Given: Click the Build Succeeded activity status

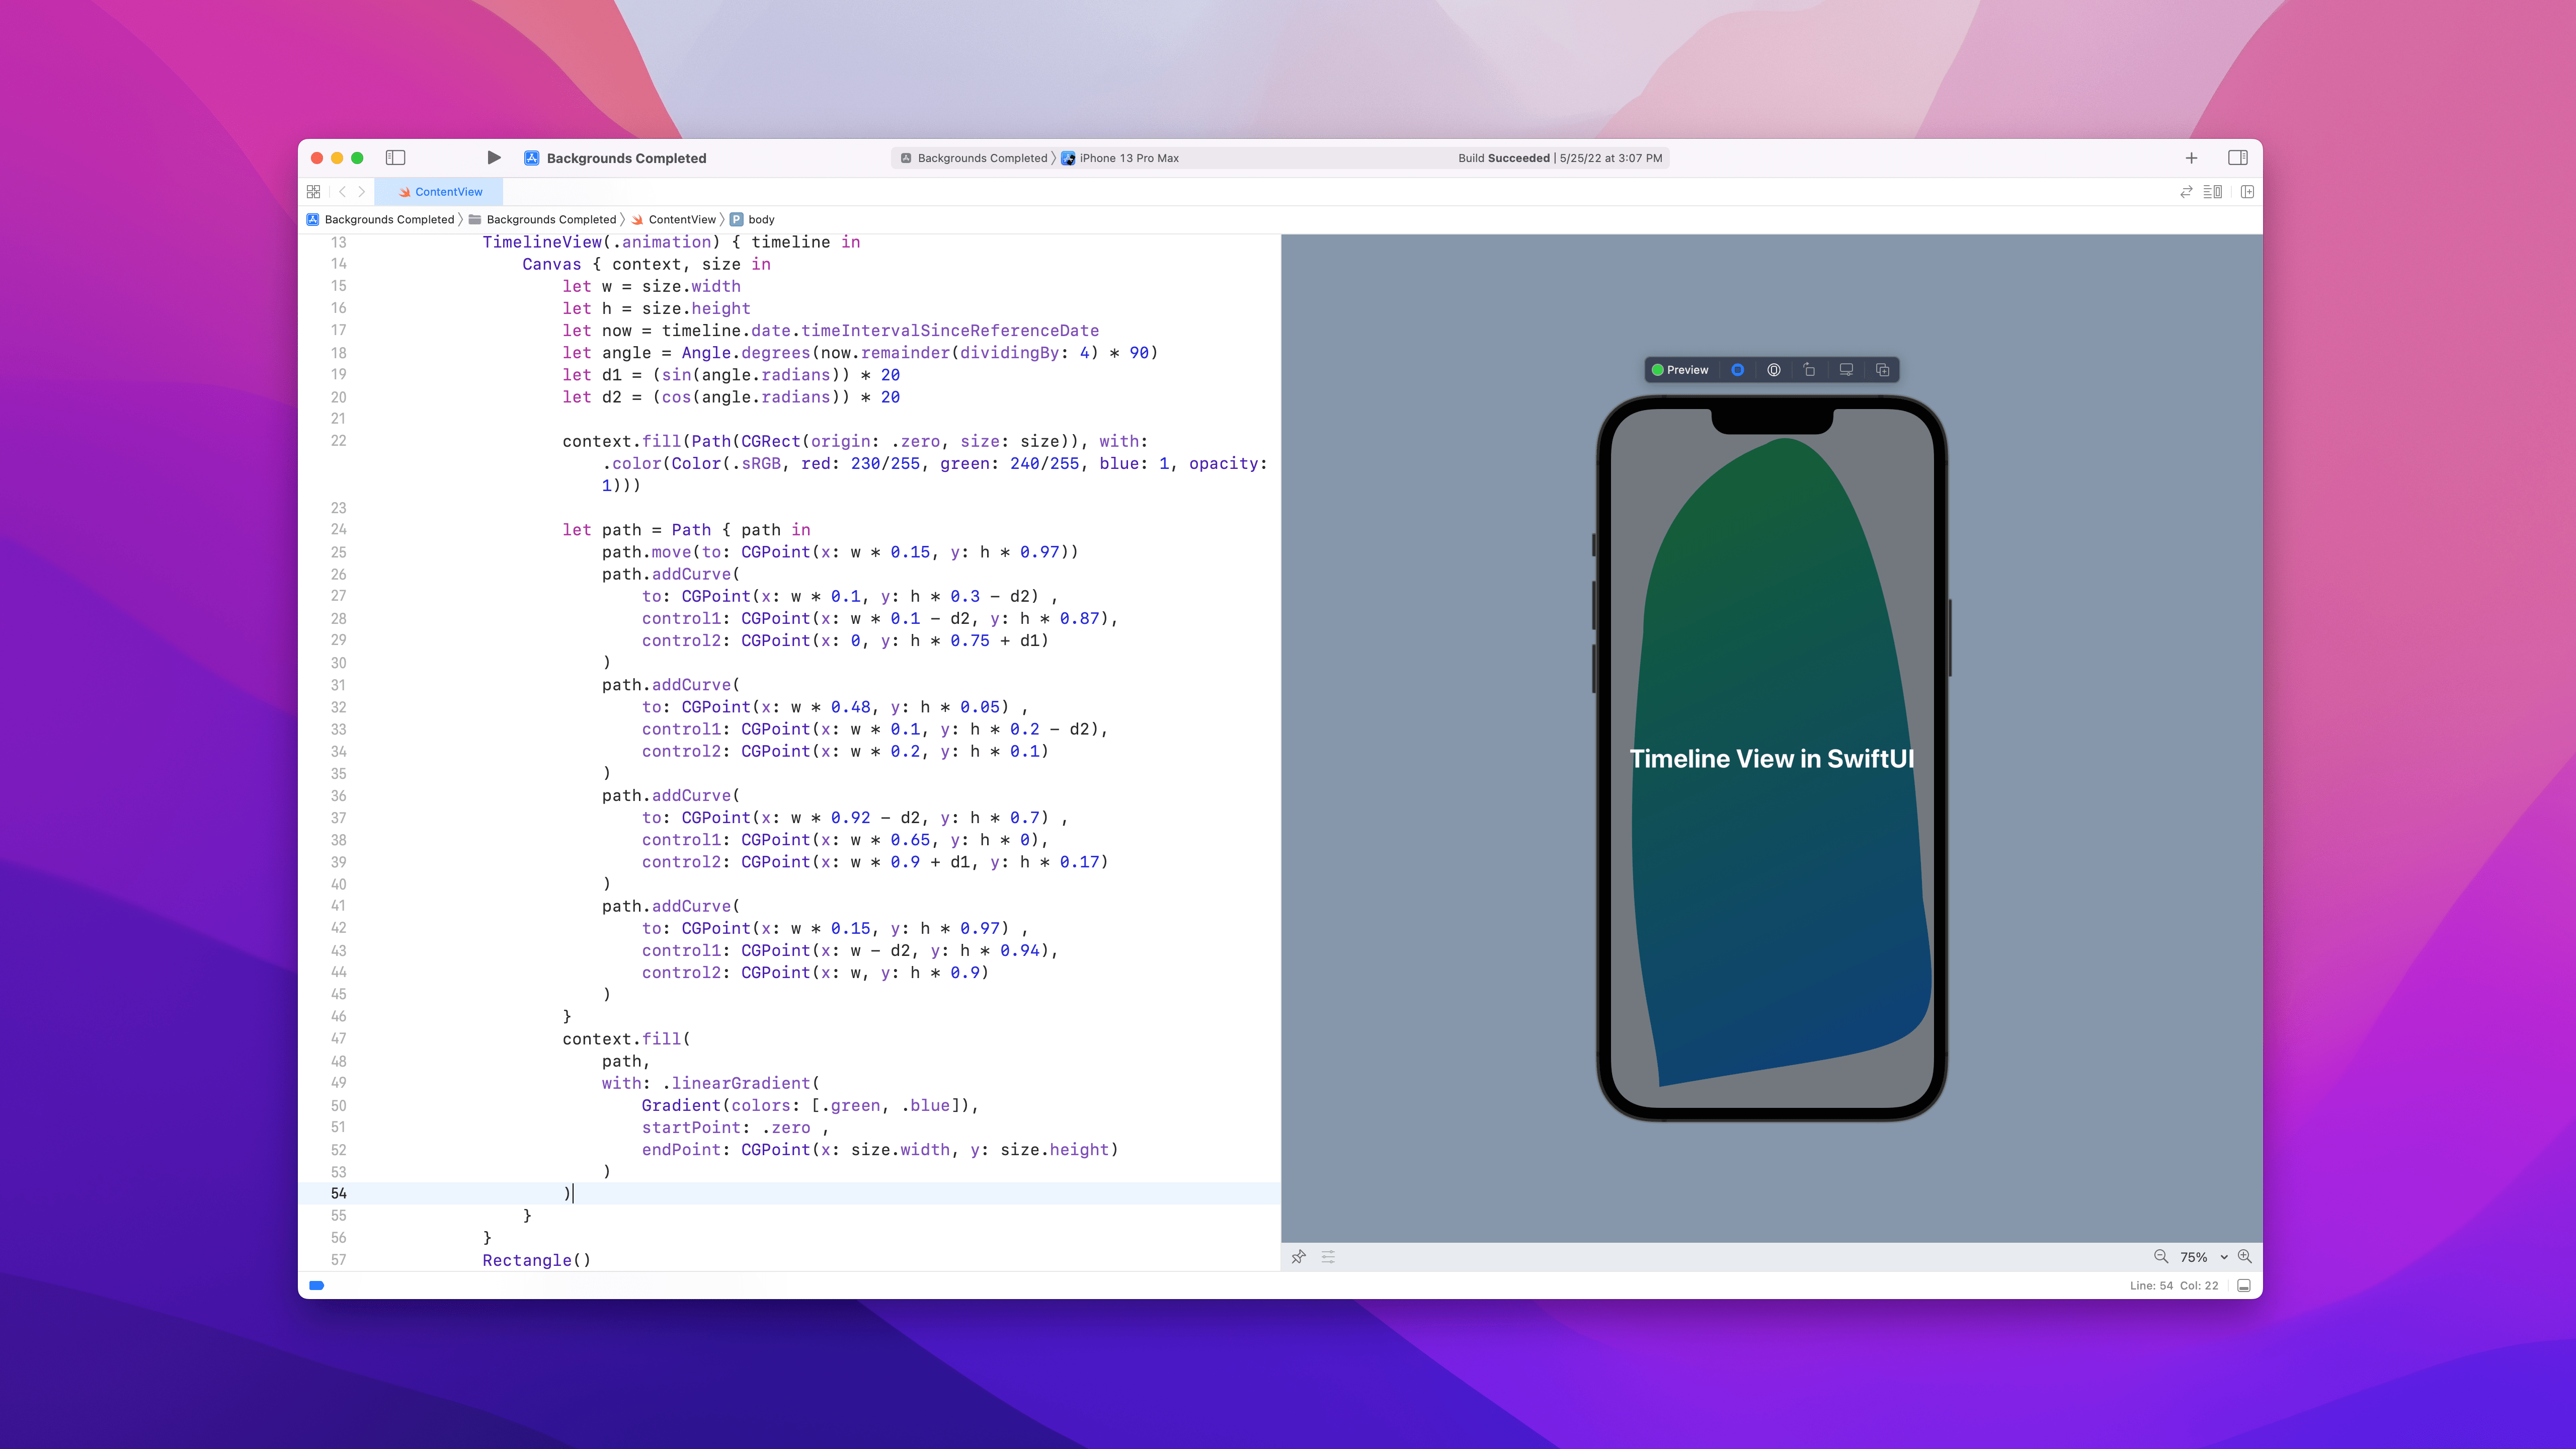Looking at the screenshot, I should click(x=1503, y=158).
